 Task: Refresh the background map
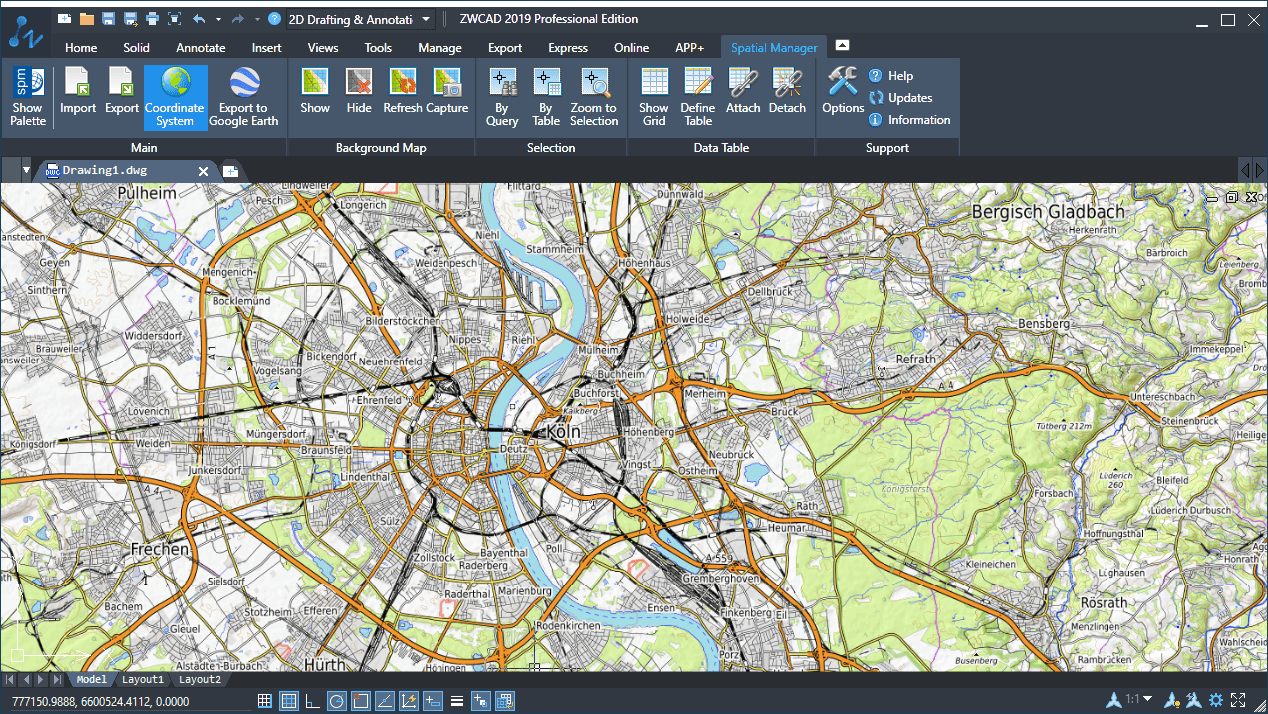pos(403,92)
